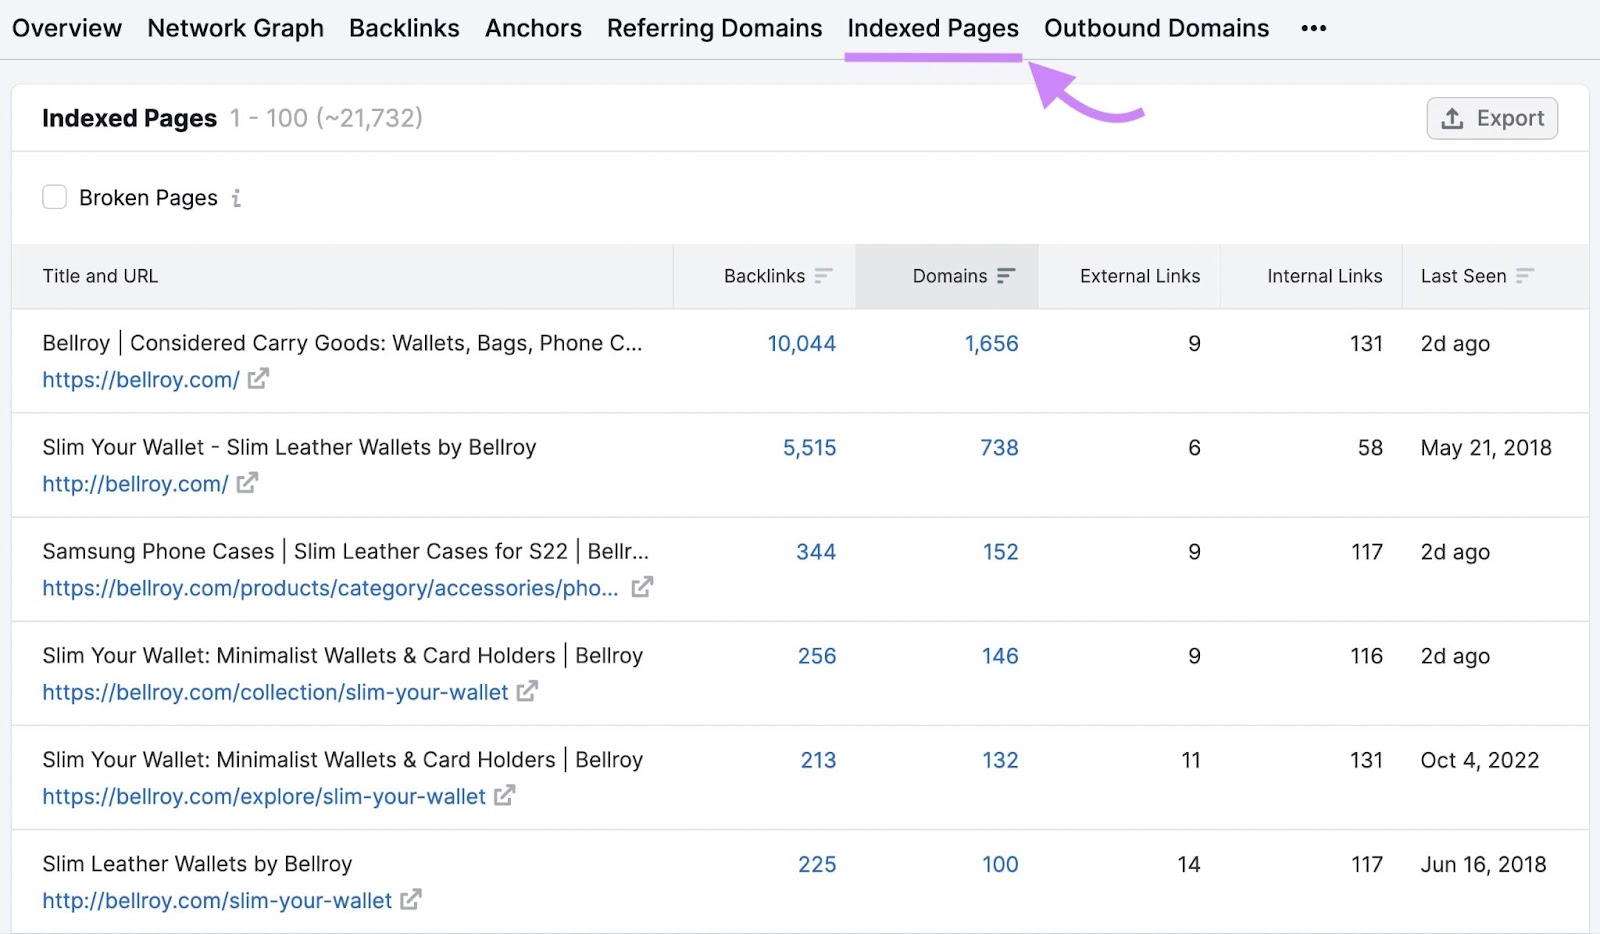Click external link icon for collection/slim-your-wallet URL
Image resolution: width=1600 pixels, height=934 pixels.
(x=527, y=691)
